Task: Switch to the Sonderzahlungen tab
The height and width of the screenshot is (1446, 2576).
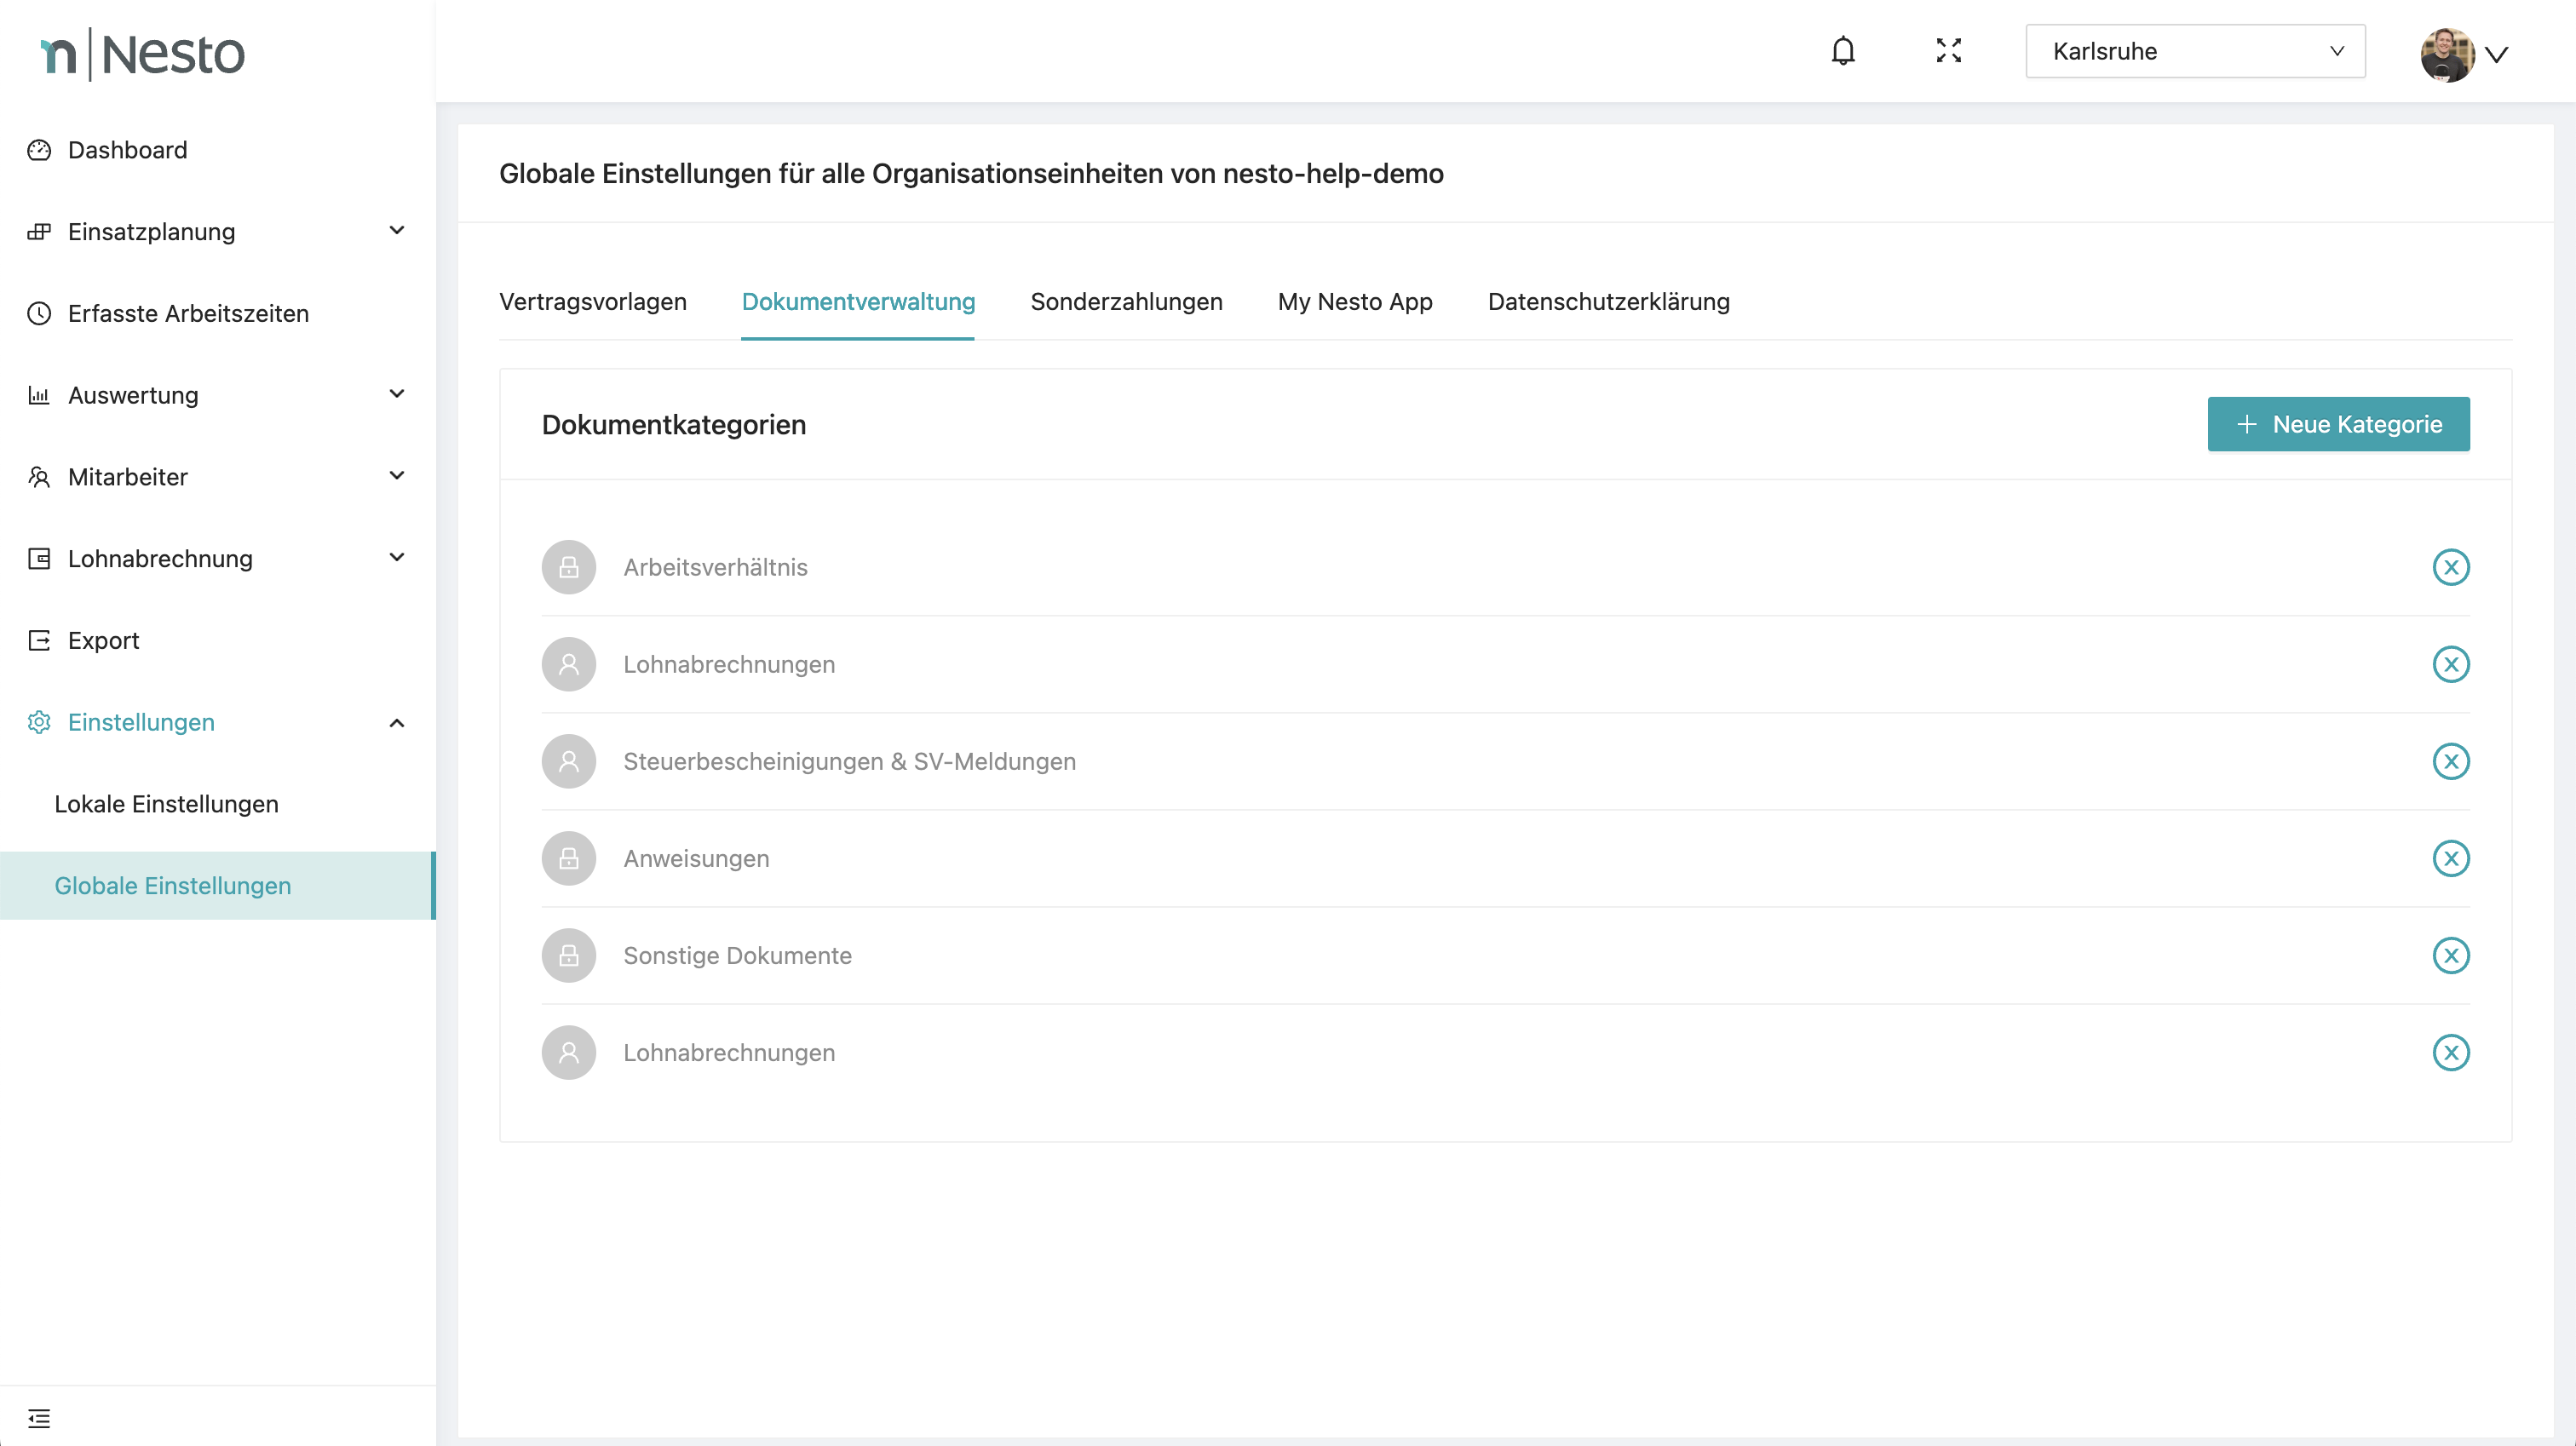Action: pyautogui.click(x=1126, y=302)
